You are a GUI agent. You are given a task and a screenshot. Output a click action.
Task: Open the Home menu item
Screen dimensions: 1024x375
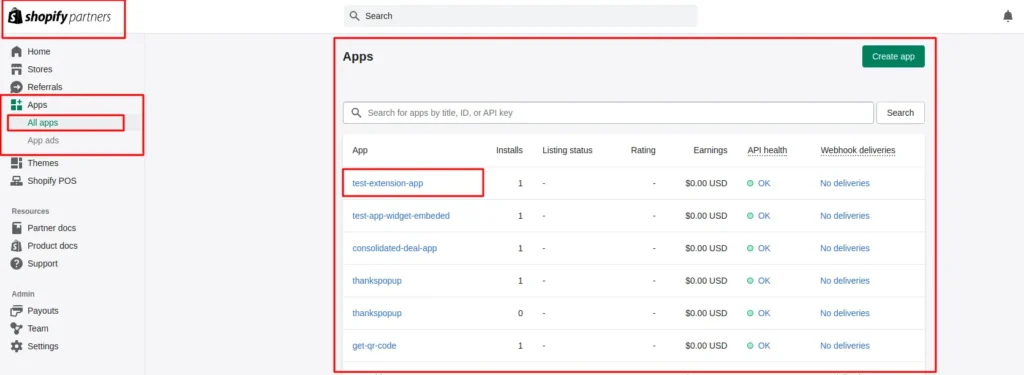click(39, 52)
